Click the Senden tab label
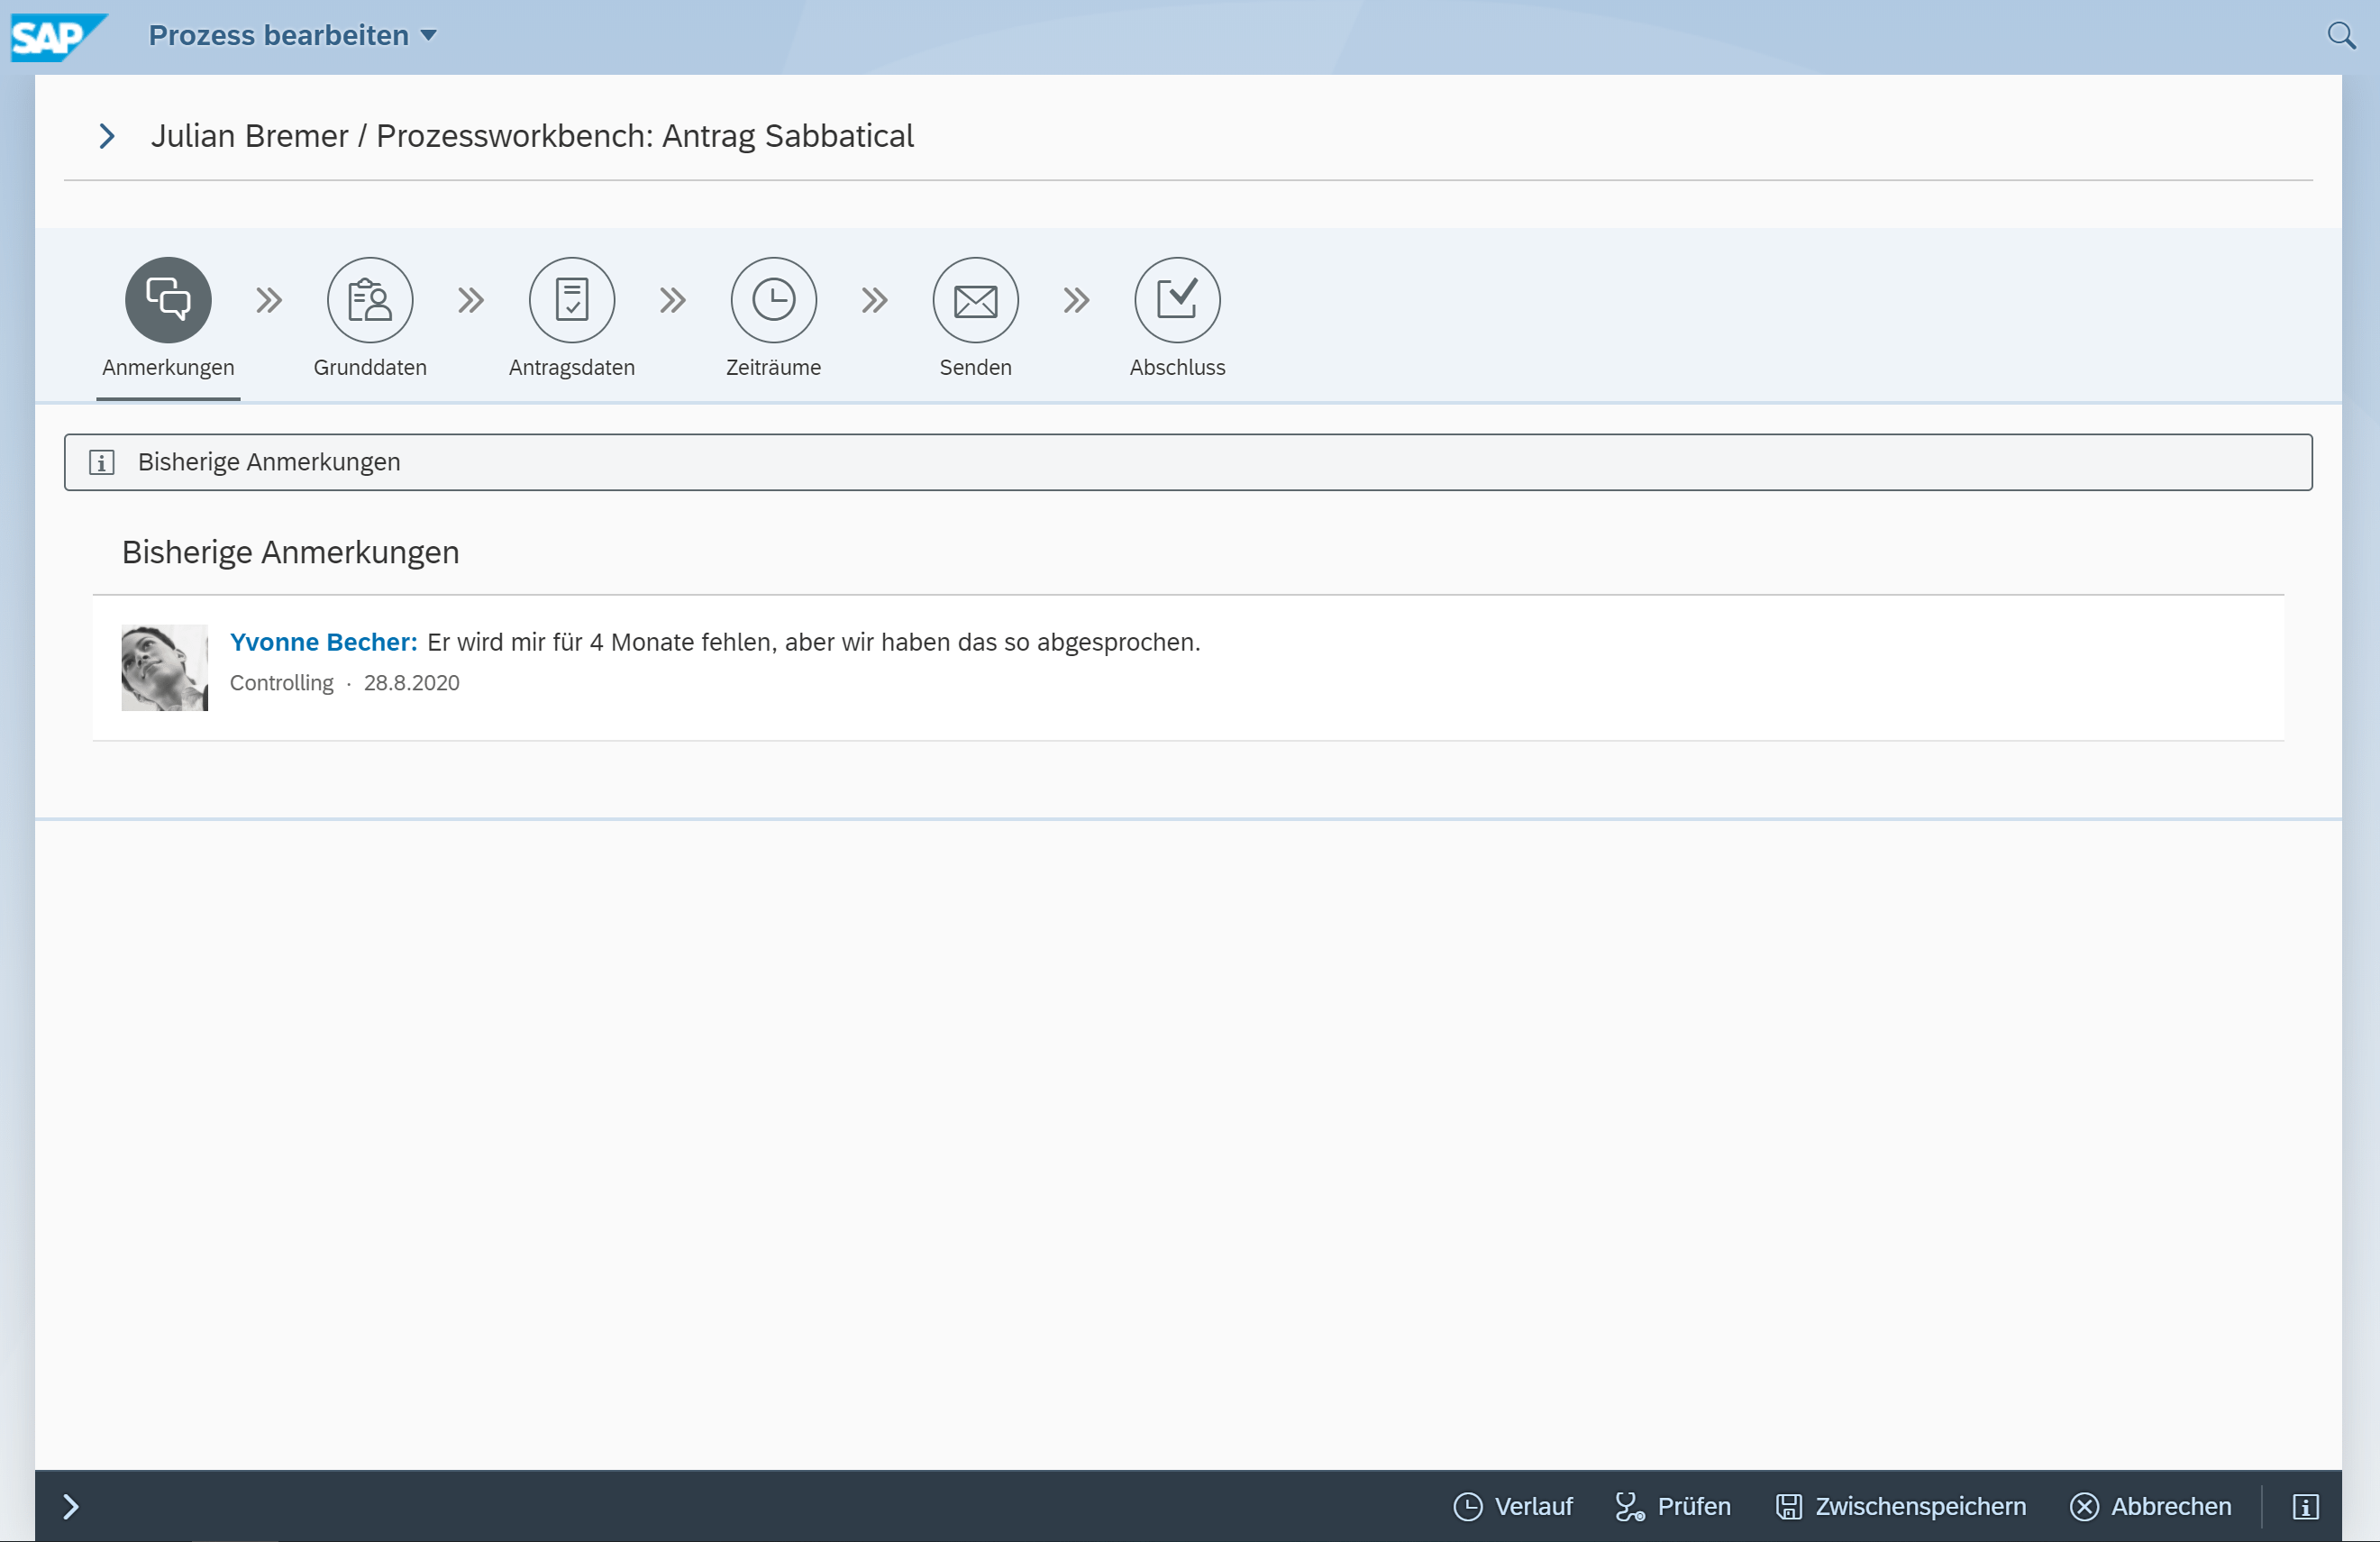This screenshot has width=2380, height=1542. (976, 367)
